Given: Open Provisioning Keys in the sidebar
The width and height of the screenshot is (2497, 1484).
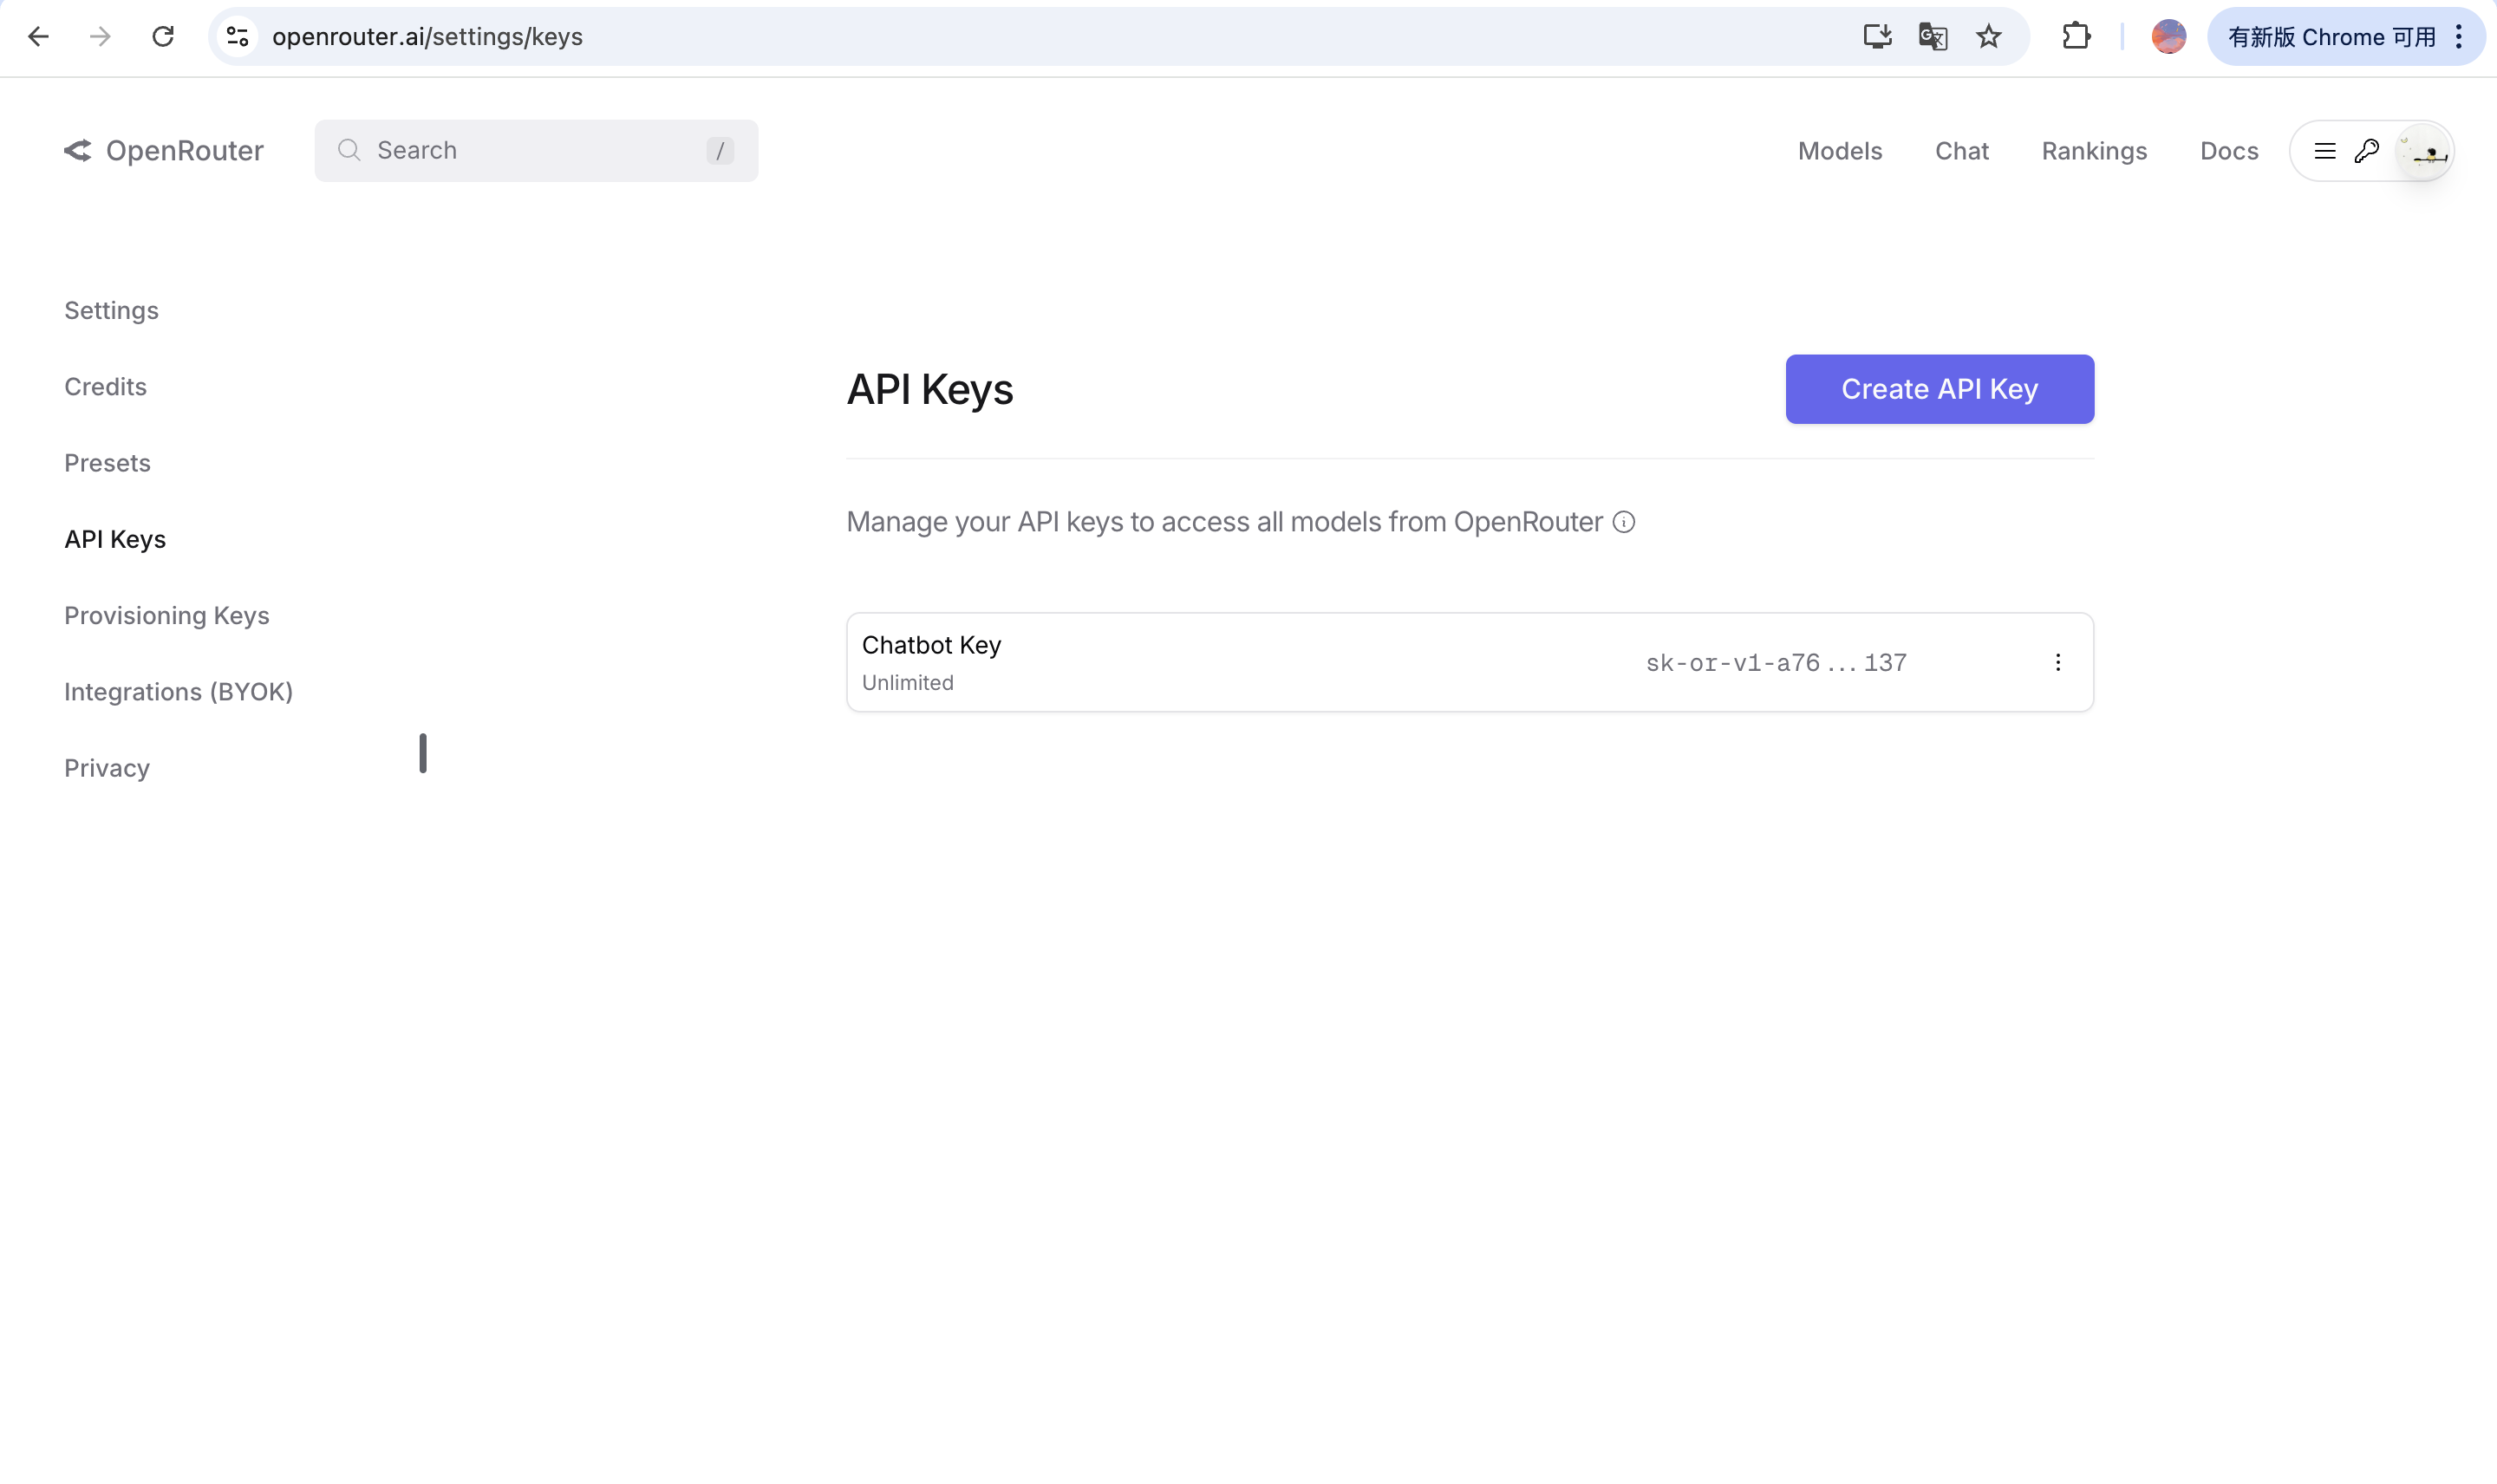Looking at the screenshot, I should click(166, 615).
